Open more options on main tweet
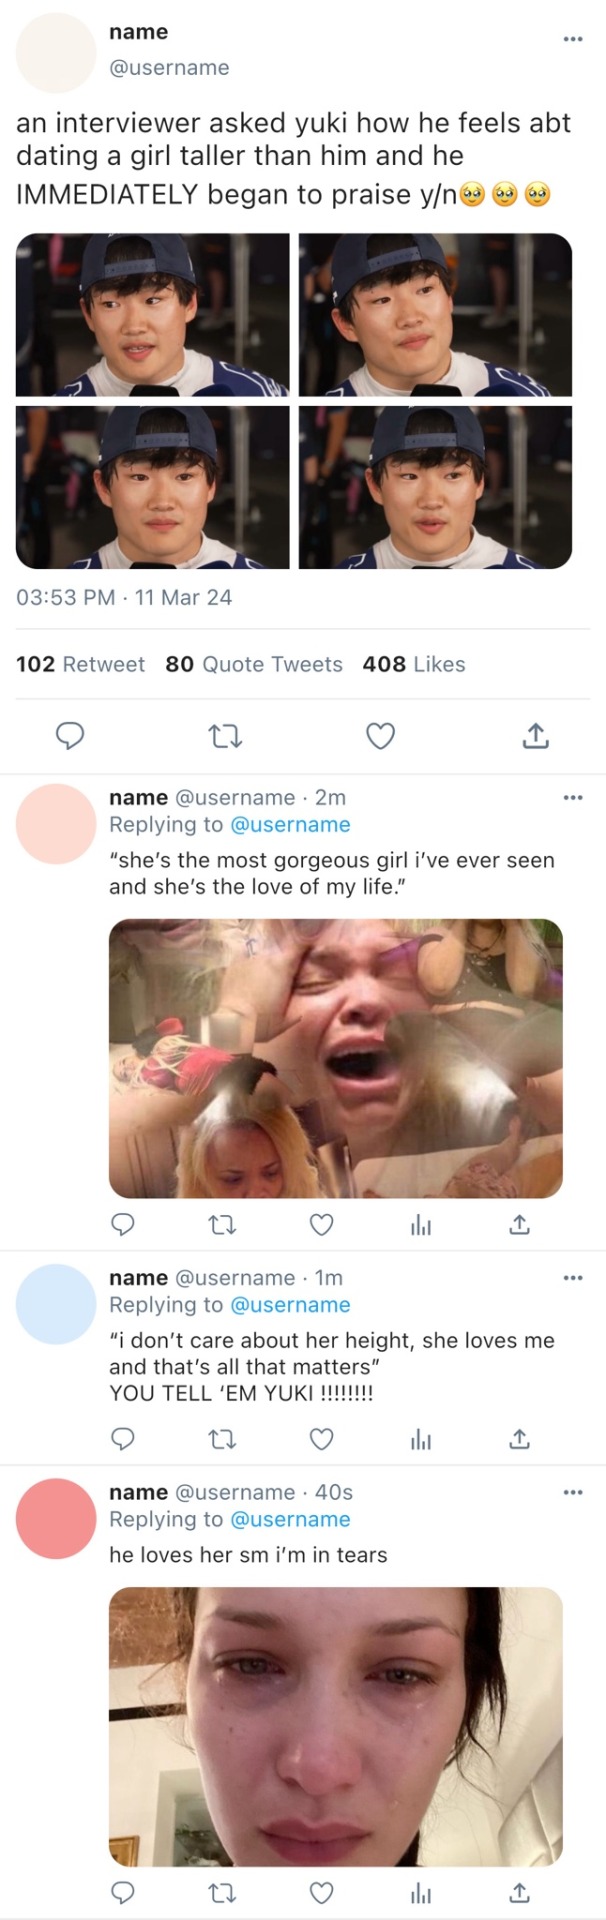This screenshot has width=606, height=1920. coord(572,39)
